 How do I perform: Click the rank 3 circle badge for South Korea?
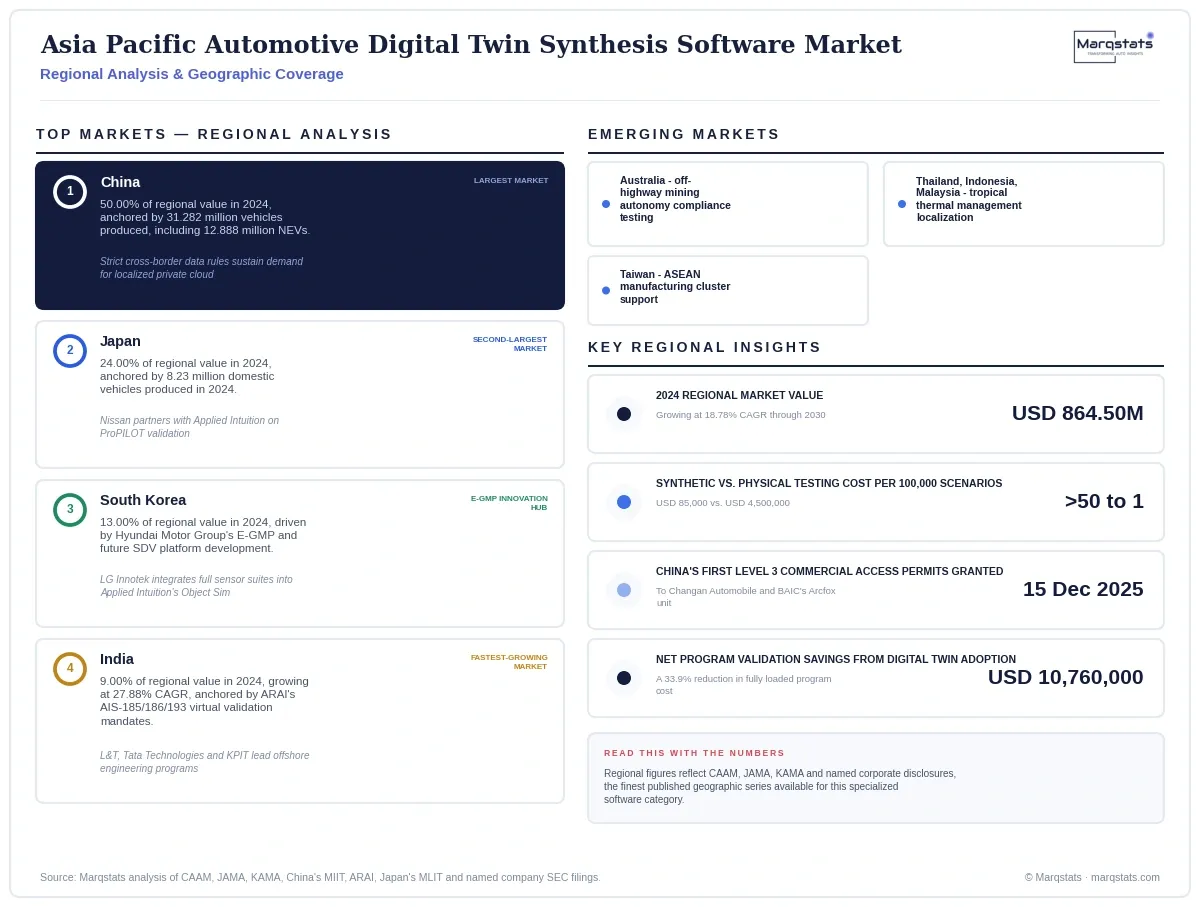click(x=70, y=509)
